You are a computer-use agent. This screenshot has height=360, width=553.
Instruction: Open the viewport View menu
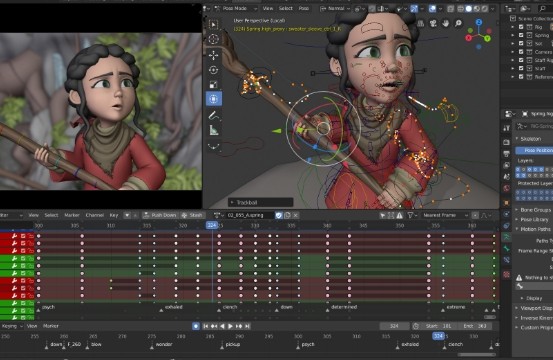click(x=268, y=8)
